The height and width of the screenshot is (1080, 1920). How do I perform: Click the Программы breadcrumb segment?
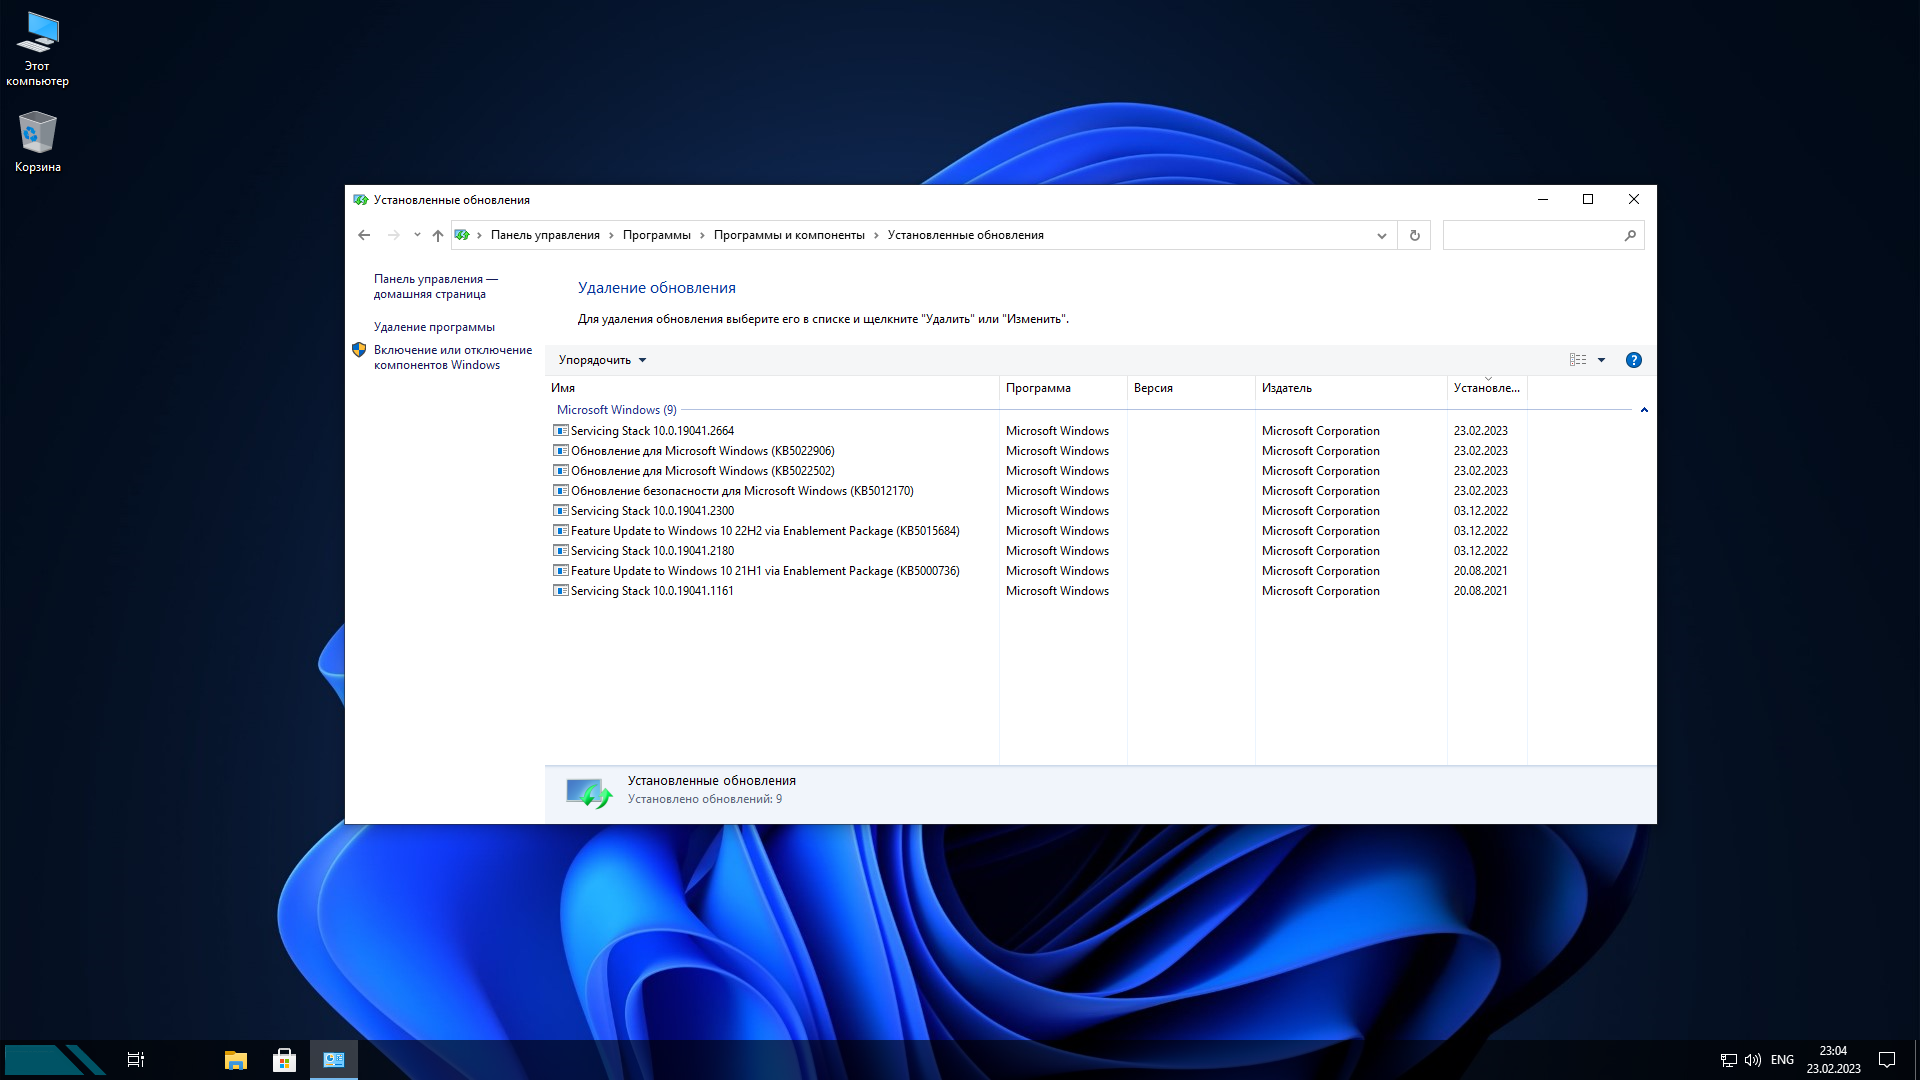(656, 235)
